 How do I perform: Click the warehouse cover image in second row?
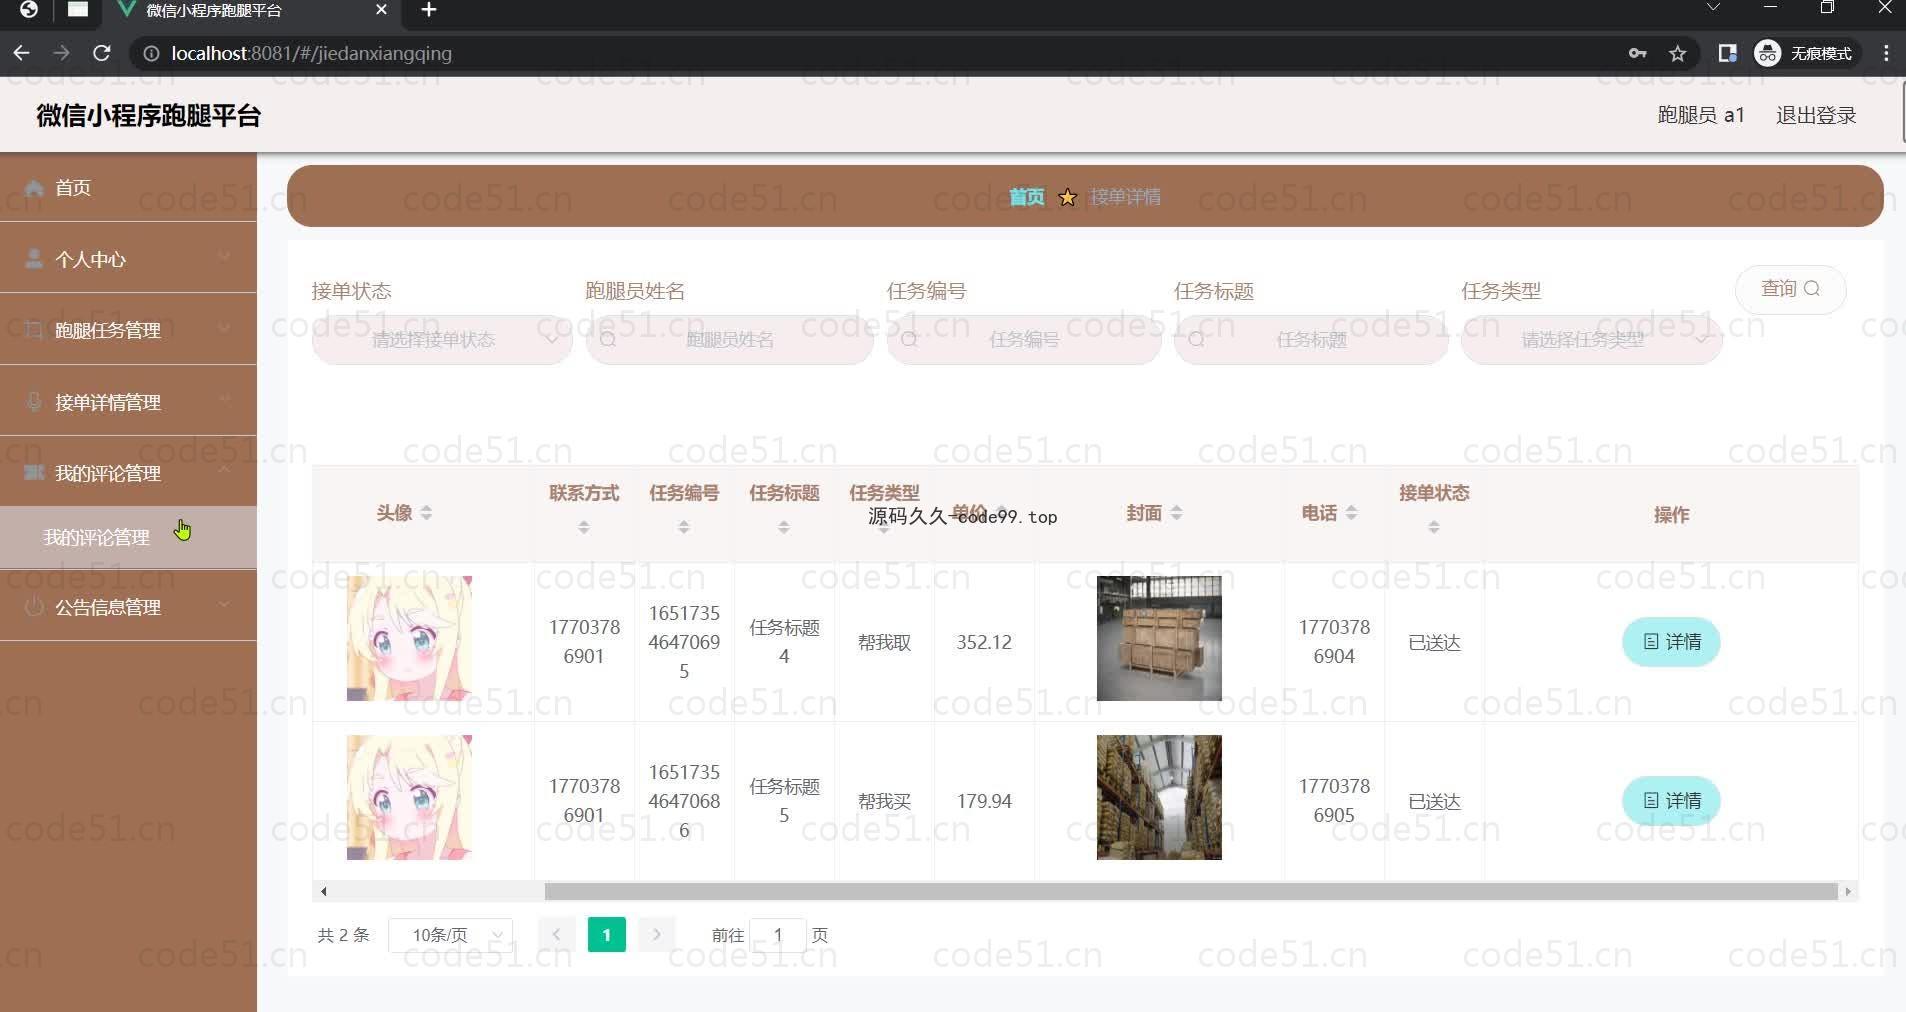tap(1159, 797)
